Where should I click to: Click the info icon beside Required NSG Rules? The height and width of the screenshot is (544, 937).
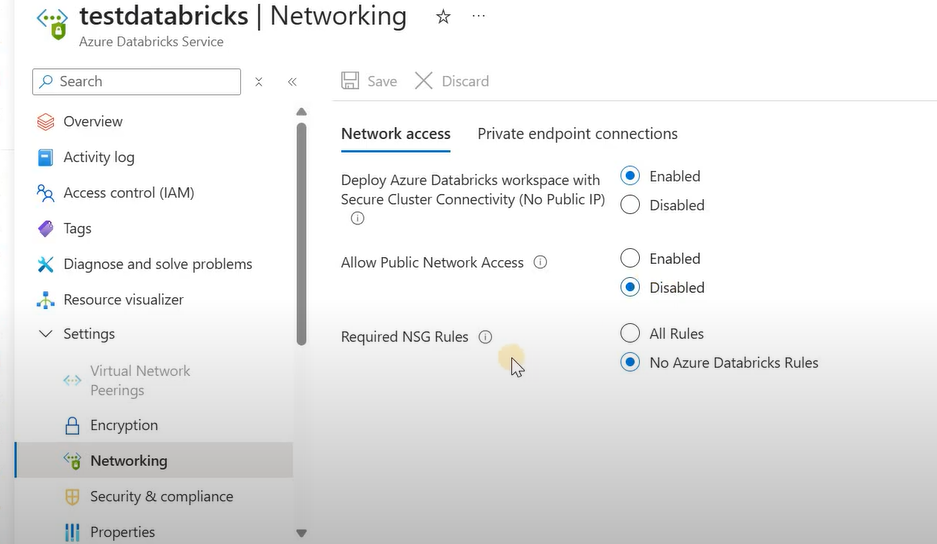(x=485, y=337)
